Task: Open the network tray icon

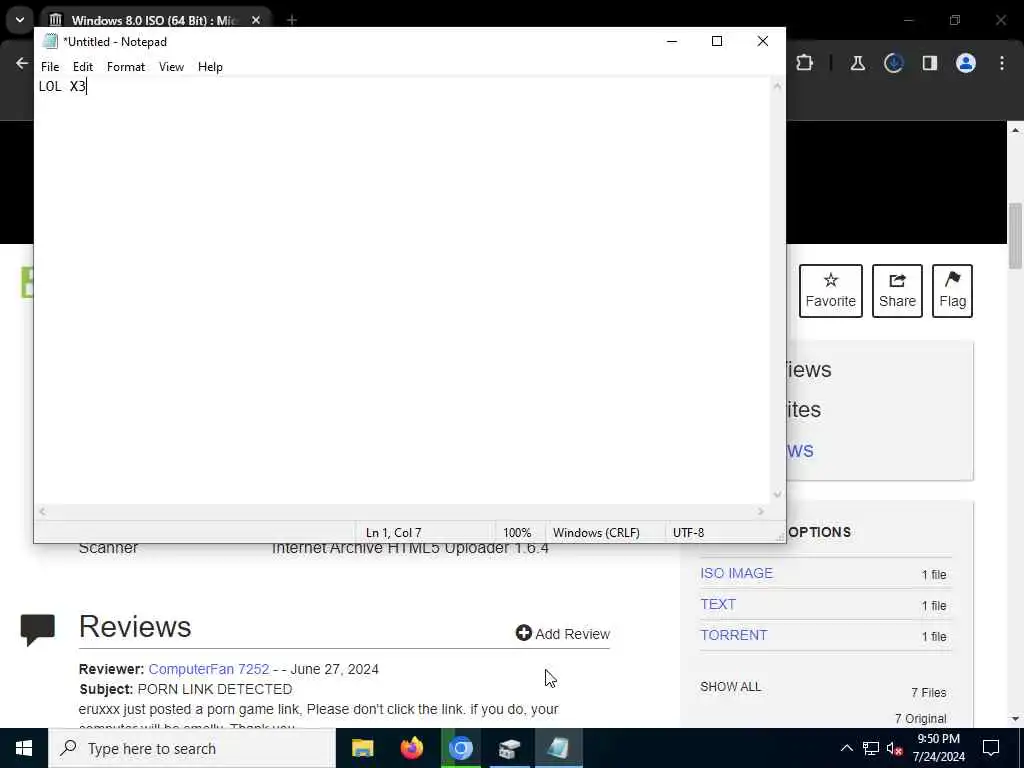Action: tap(871, 748)
